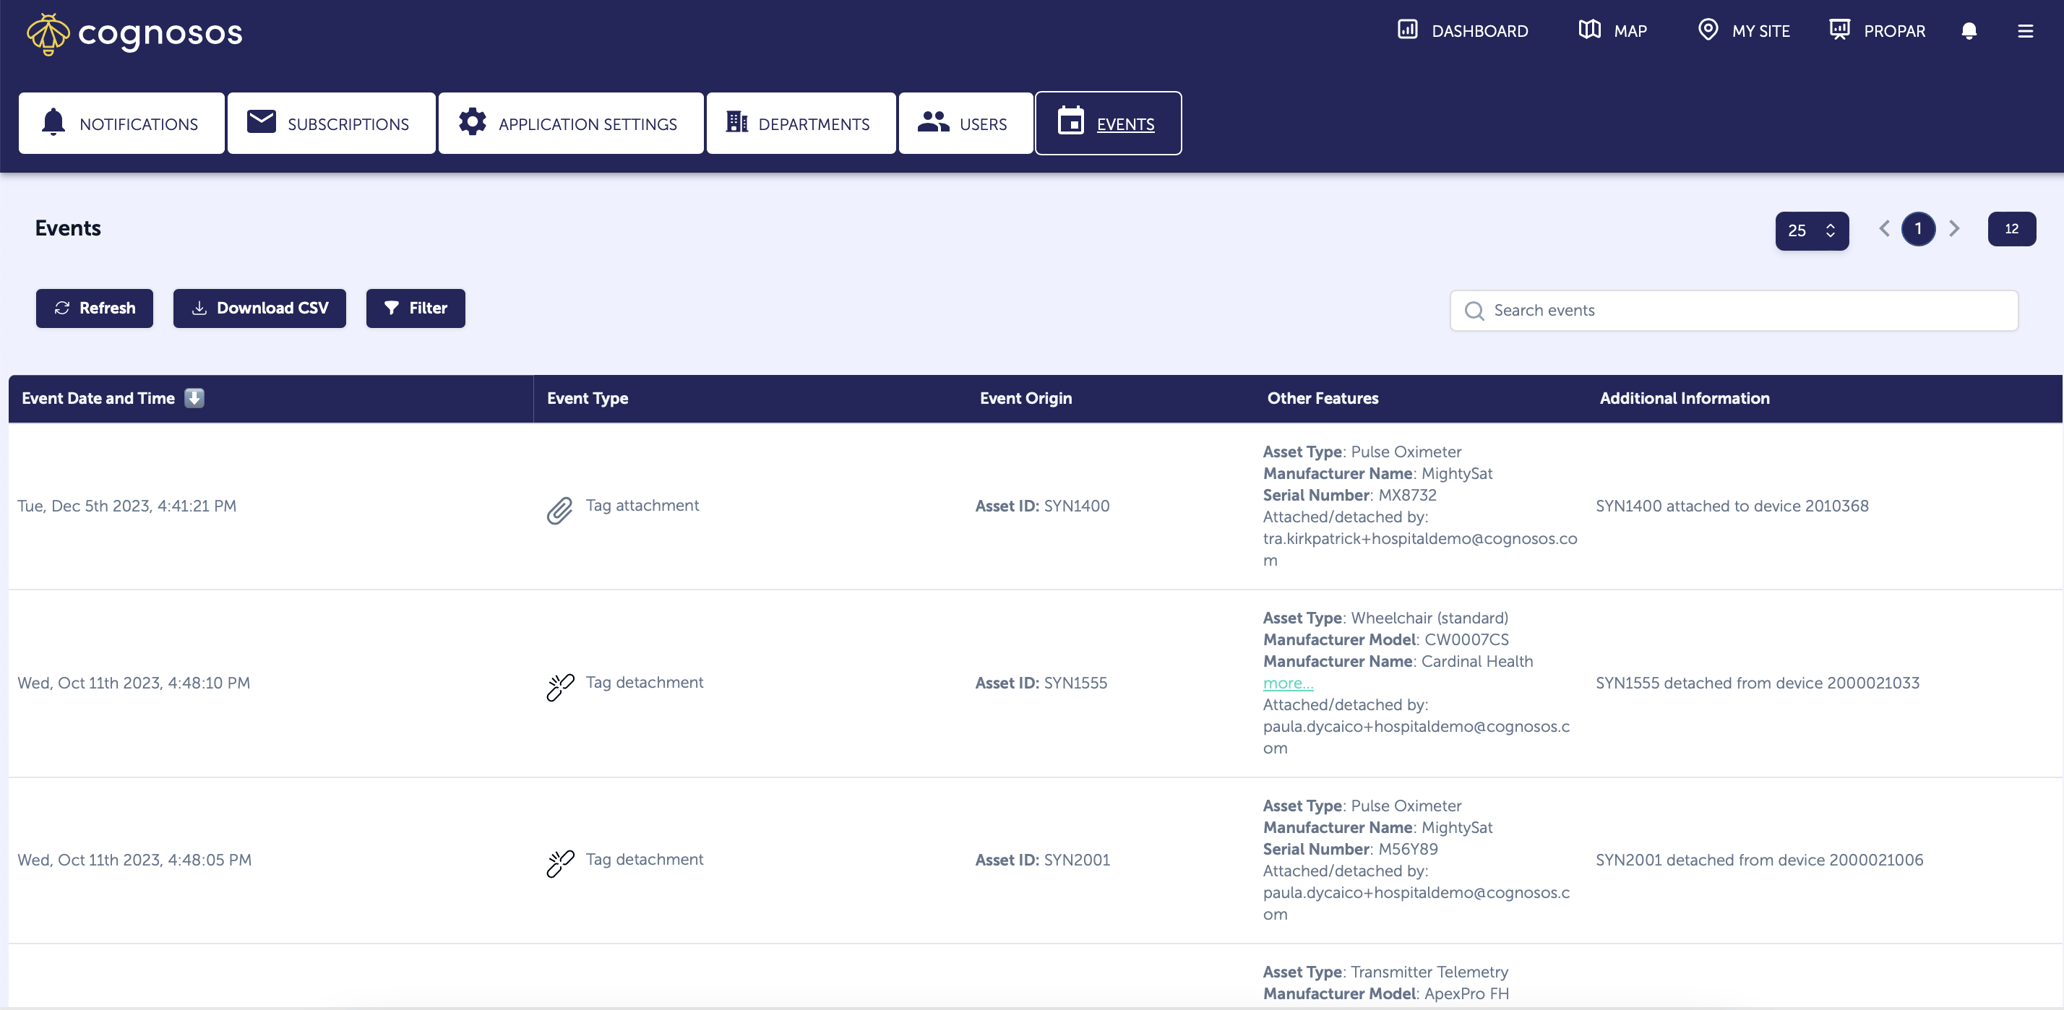
Task: Open the Application Settings tab
Action: (x=570, y=123)
